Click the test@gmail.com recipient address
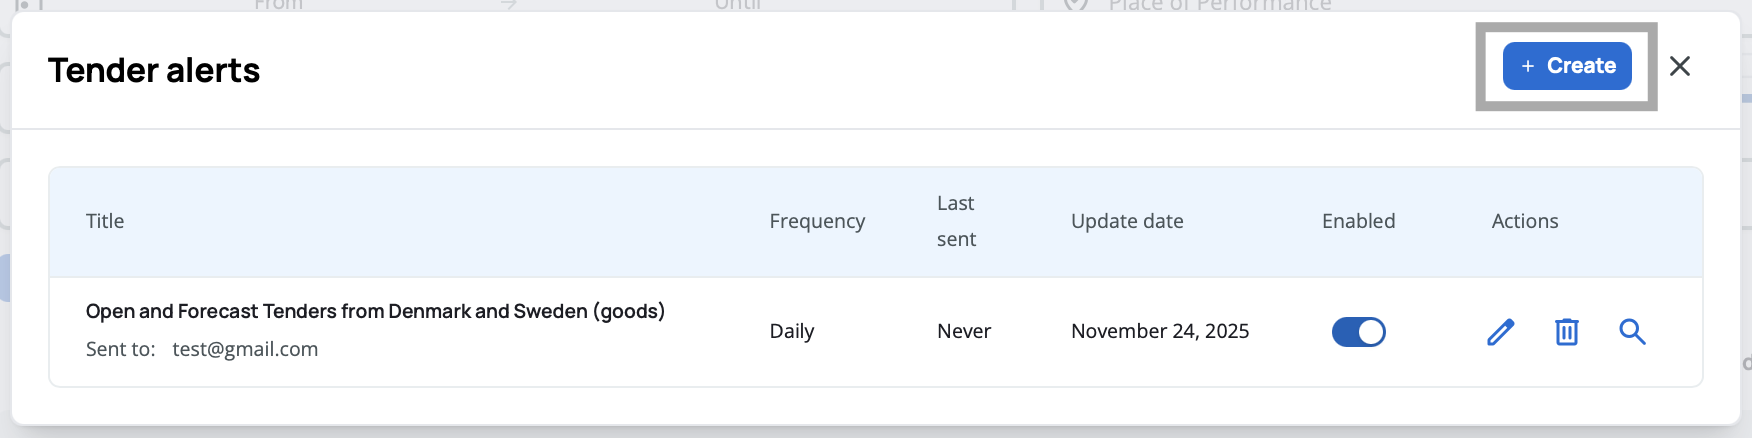Viewport: 1752px width, 438px height. (x=245, y=349)
